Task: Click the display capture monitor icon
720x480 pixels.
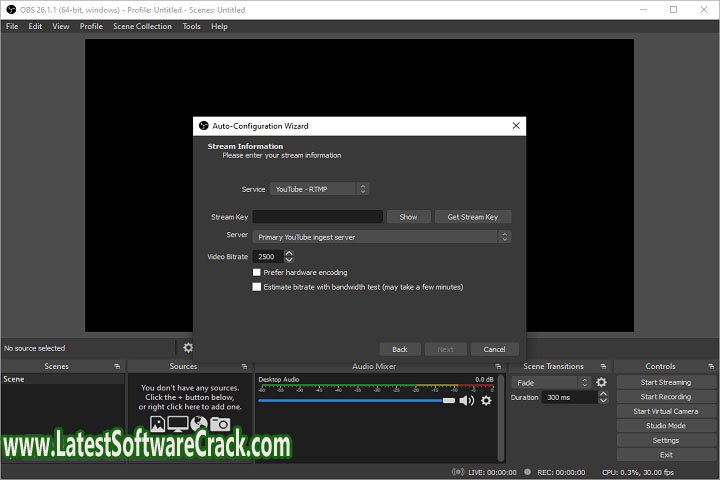Action: point(178,424)
